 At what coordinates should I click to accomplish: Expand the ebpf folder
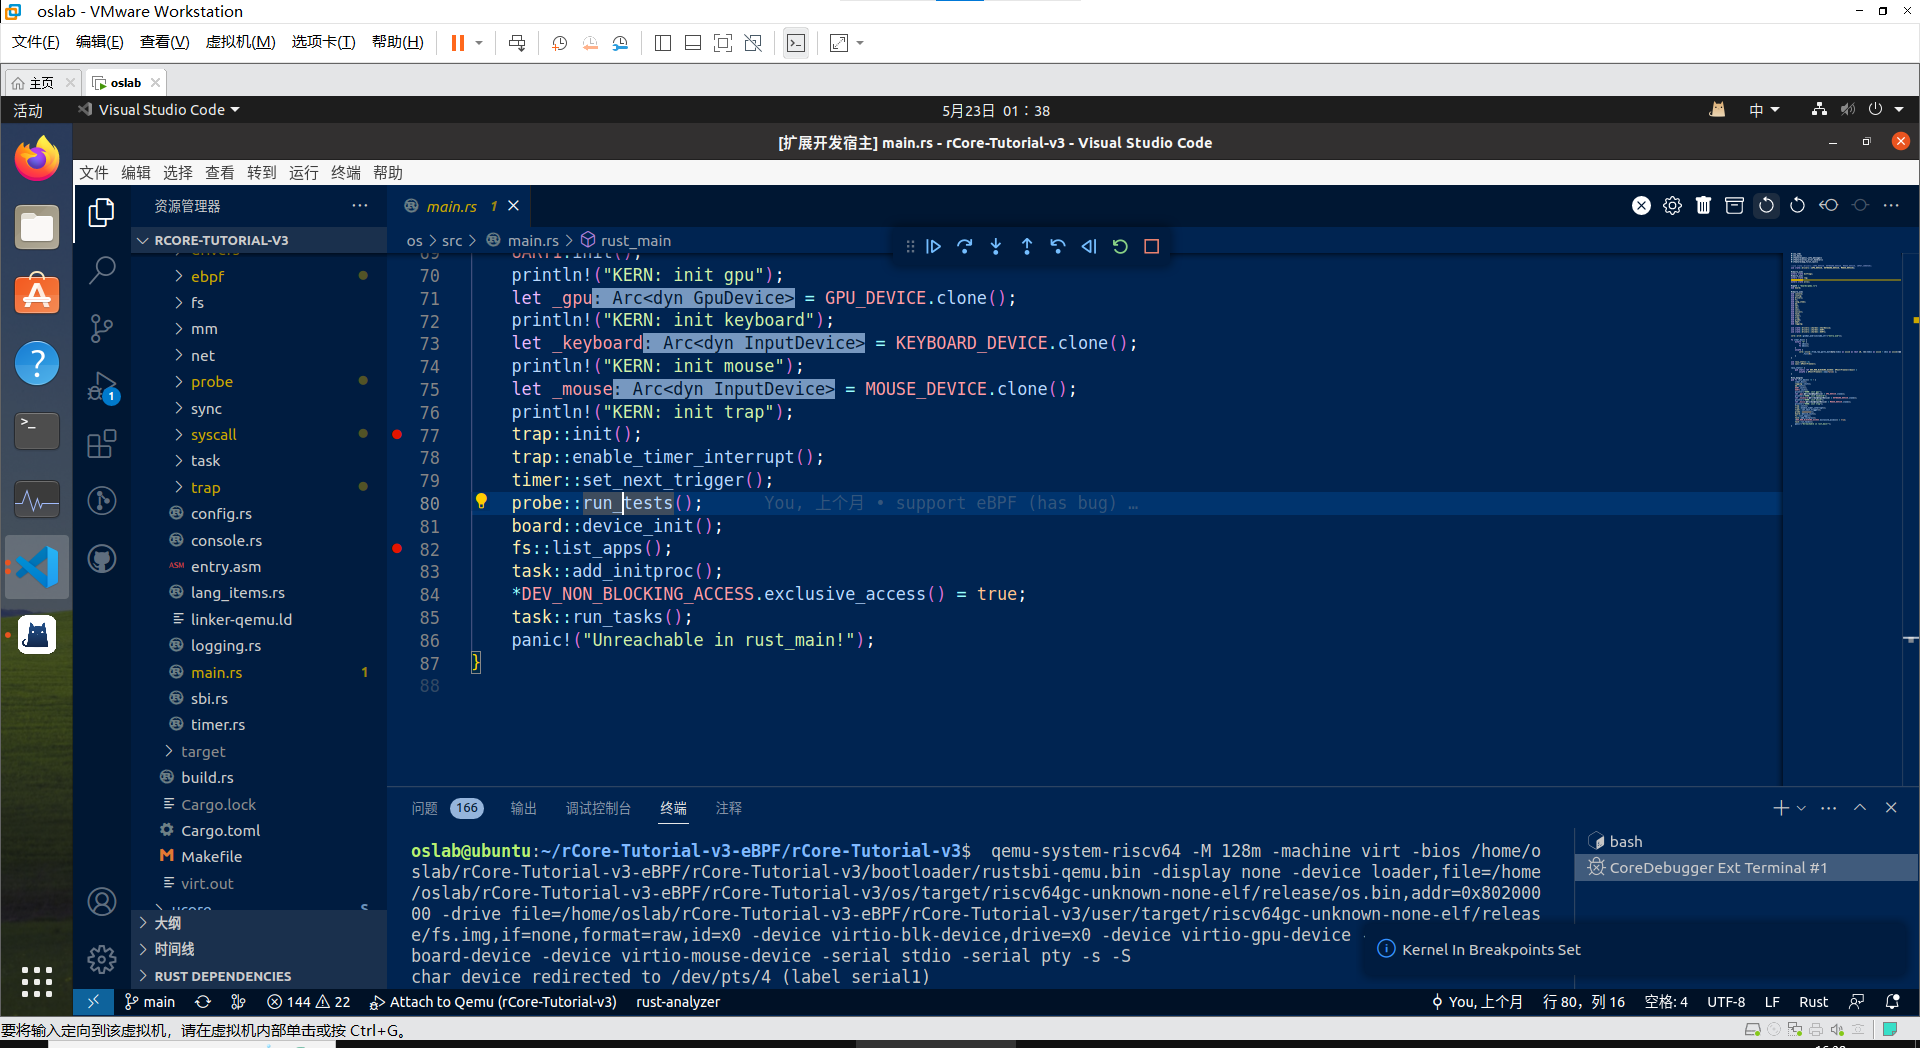click(x=207, y=276)
